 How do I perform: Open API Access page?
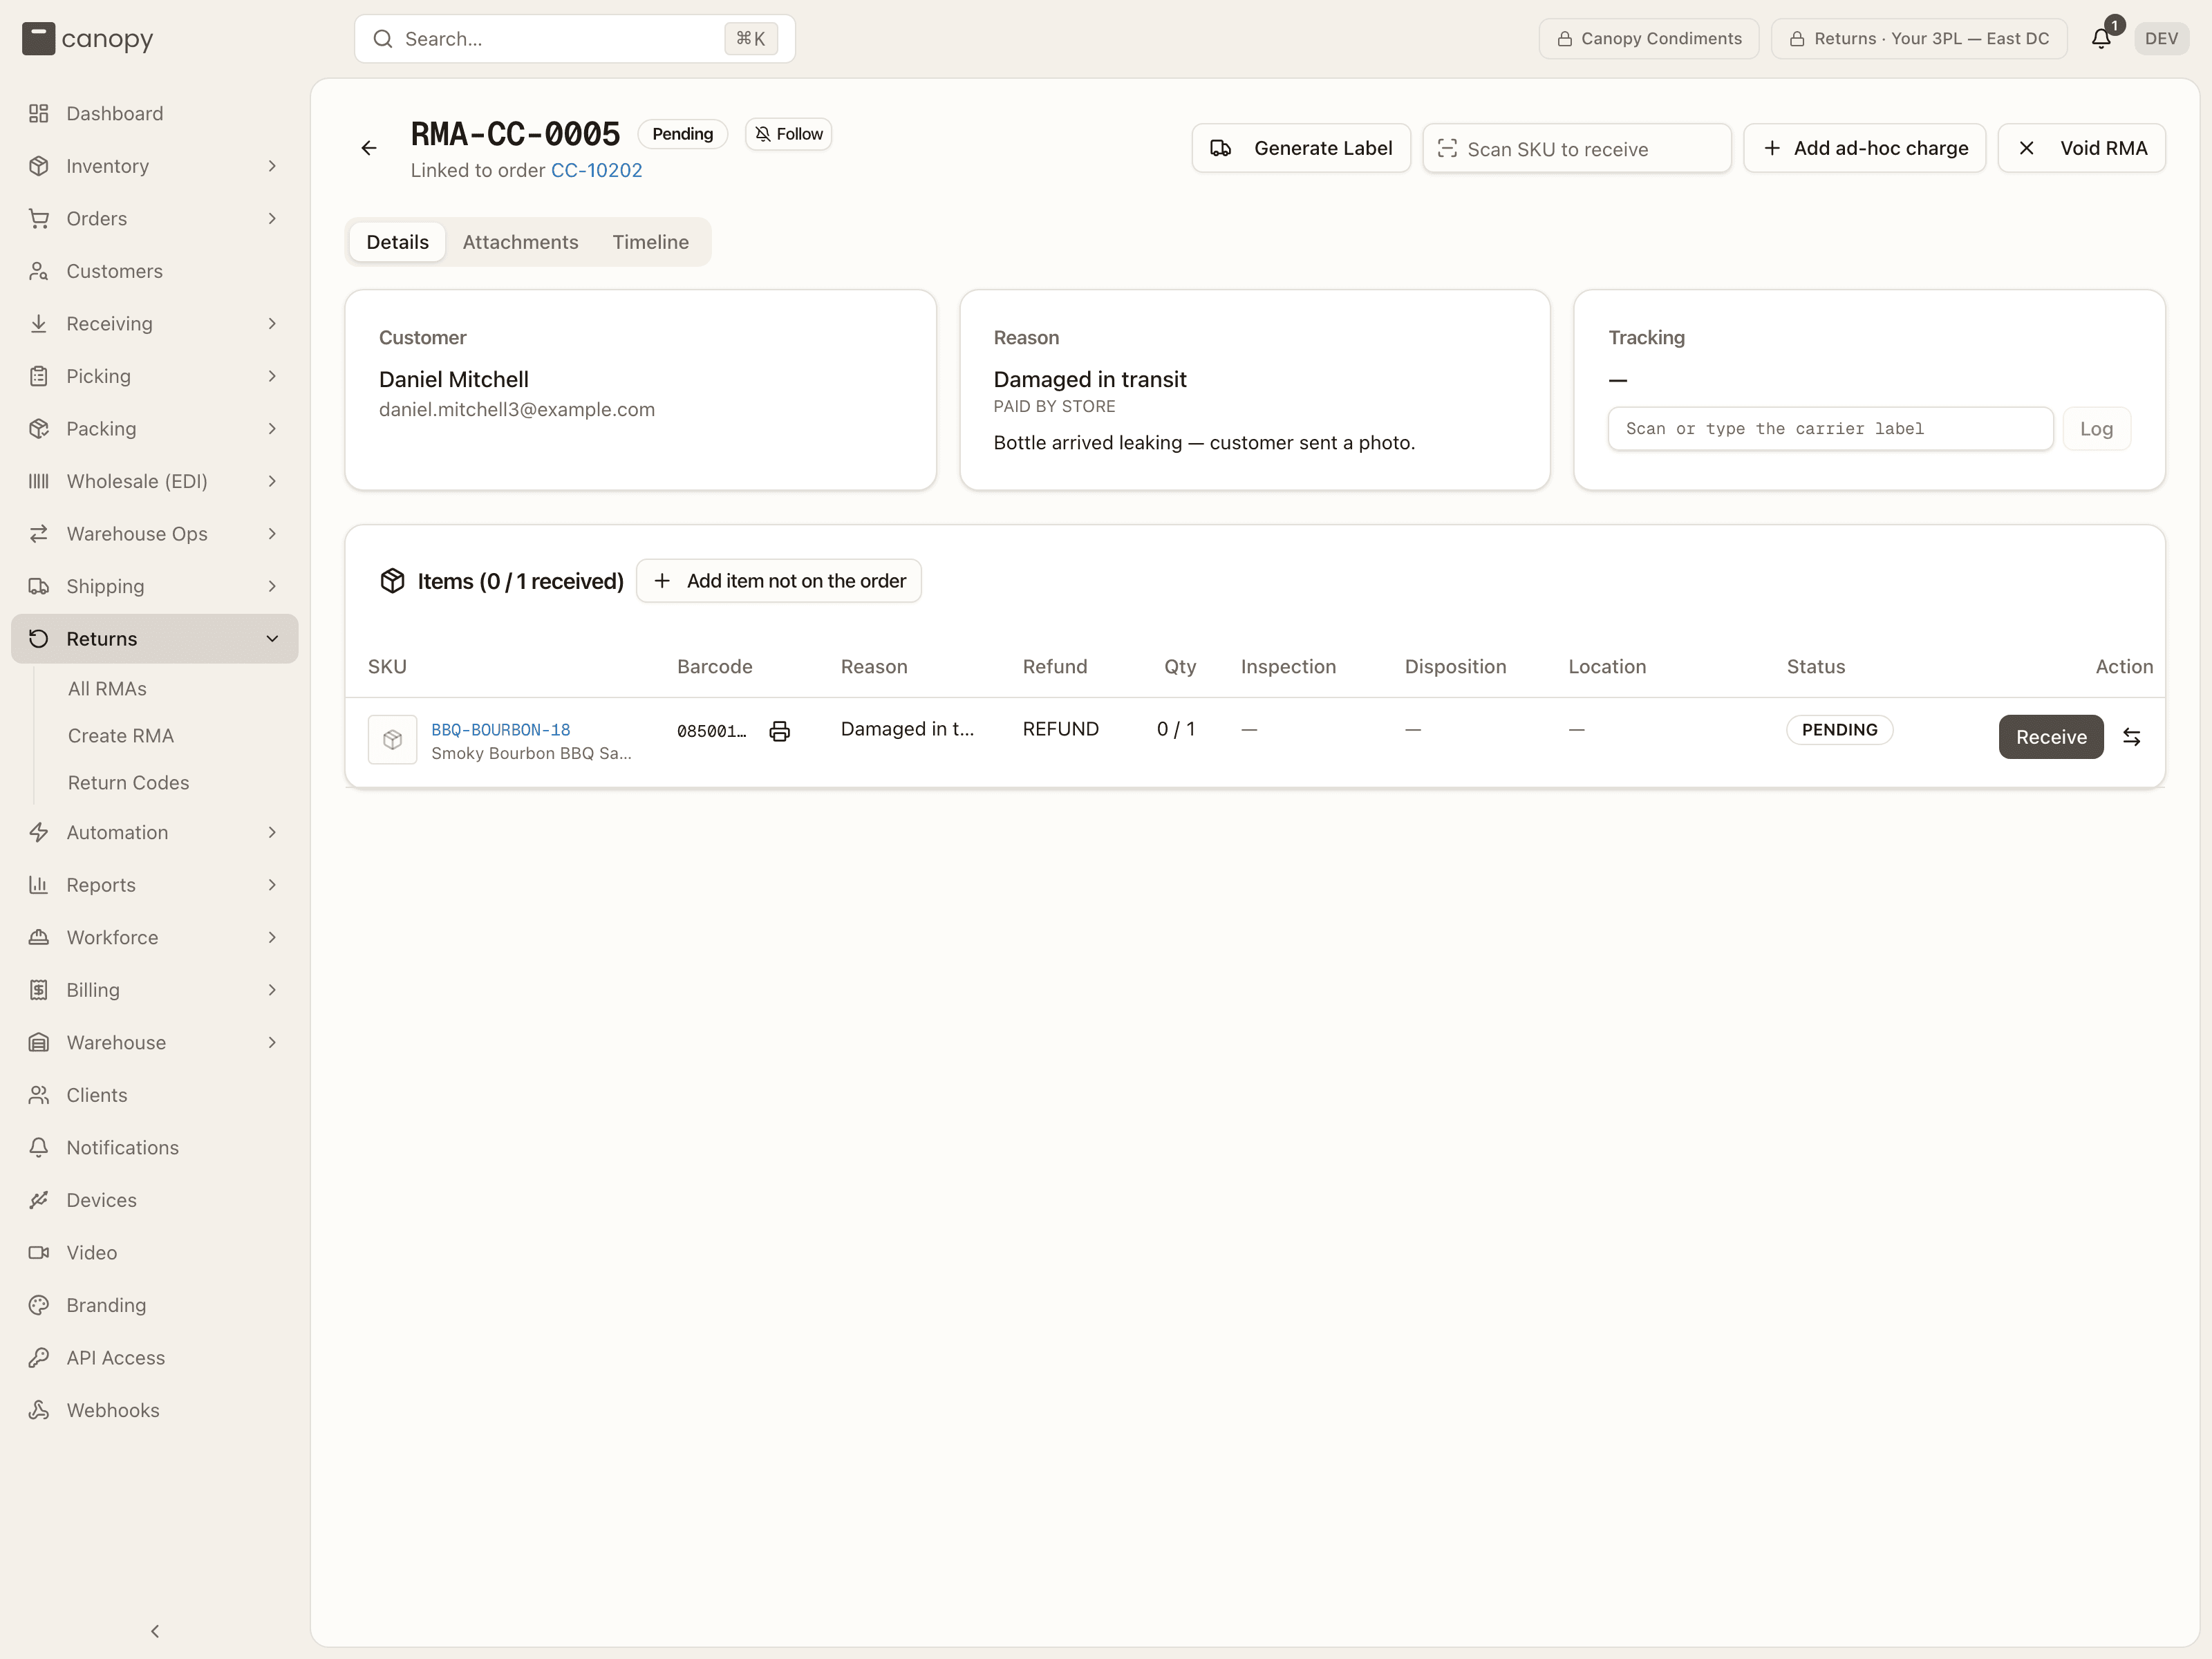(x=155, y=1358)
